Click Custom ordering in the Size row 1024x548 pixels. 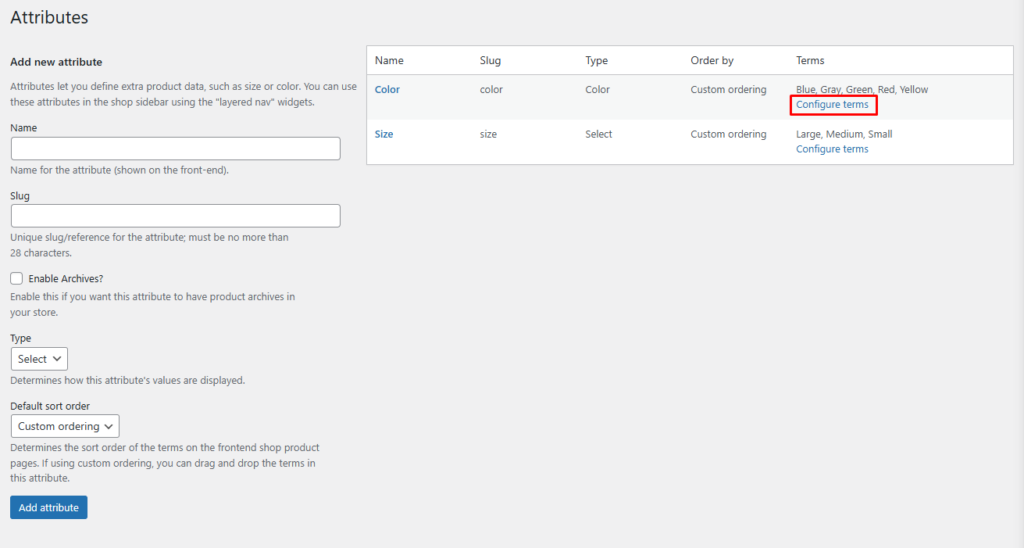728,134
